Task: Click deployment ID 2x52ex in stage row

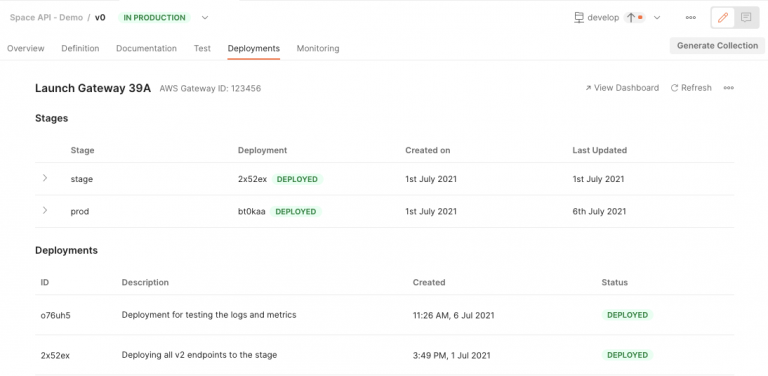Action: 252,179
